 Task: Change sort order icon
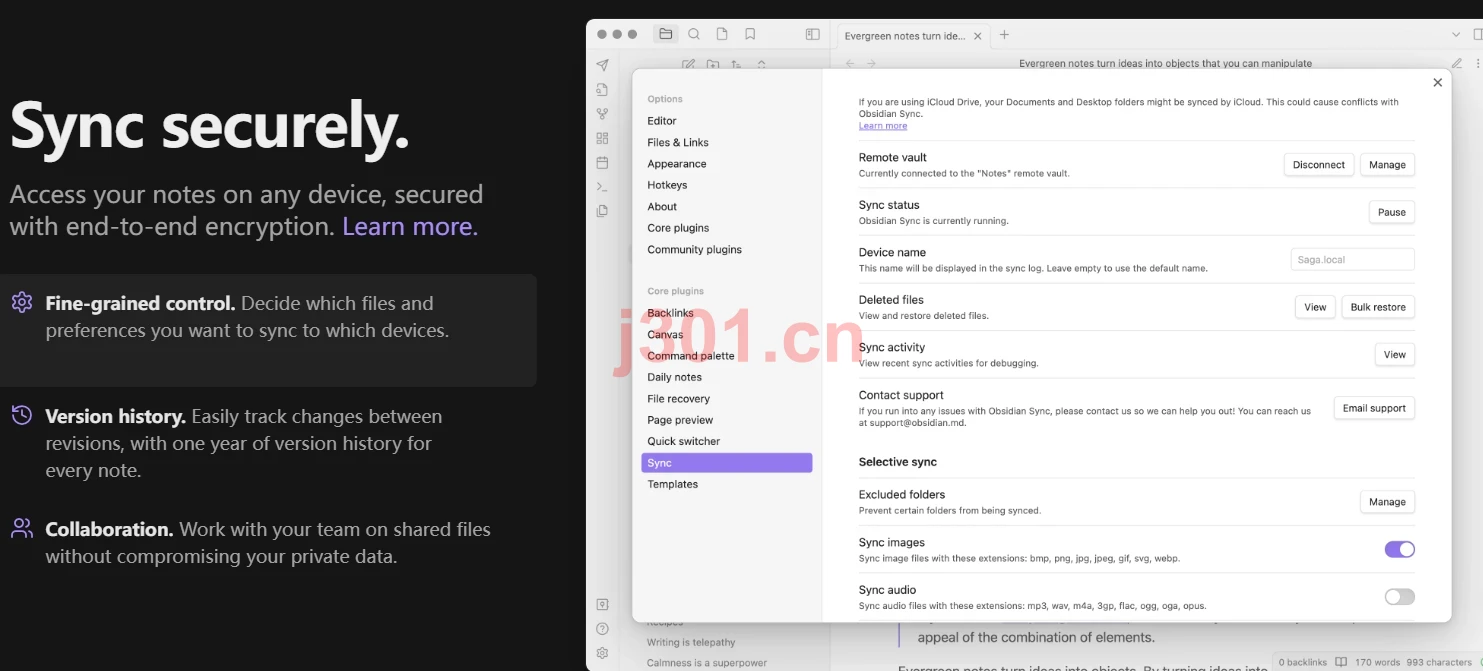coord(736,64)
